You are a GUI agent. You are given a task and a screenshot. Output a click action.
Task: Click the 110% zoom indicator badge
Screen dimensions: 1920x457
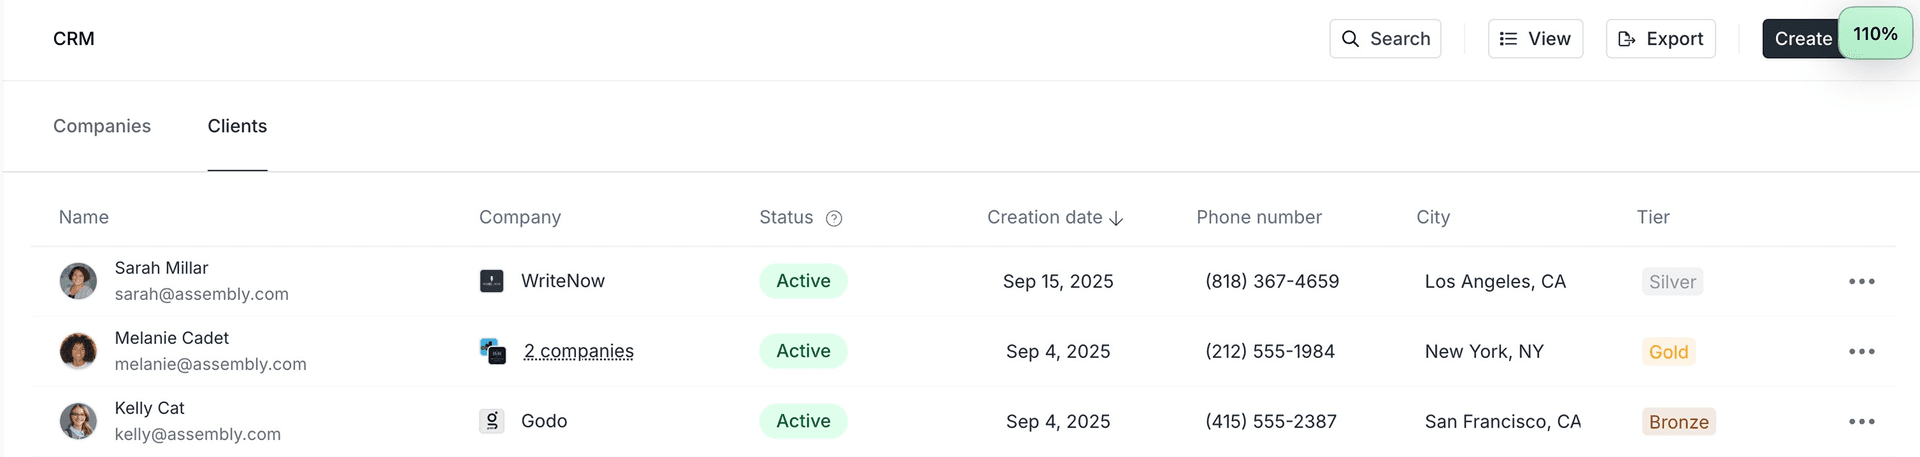(x=1875, y=34)
